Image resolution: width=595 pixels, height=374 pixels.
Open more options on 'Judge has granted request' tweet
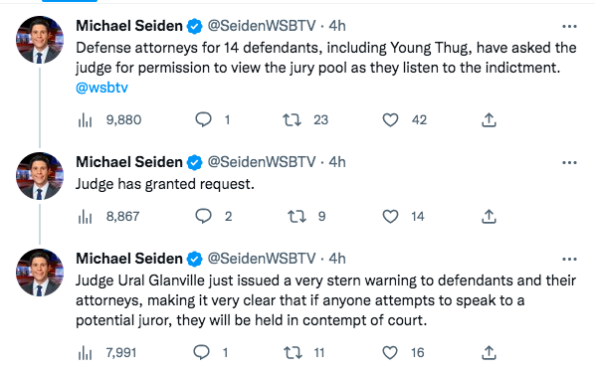click(569, 162)
